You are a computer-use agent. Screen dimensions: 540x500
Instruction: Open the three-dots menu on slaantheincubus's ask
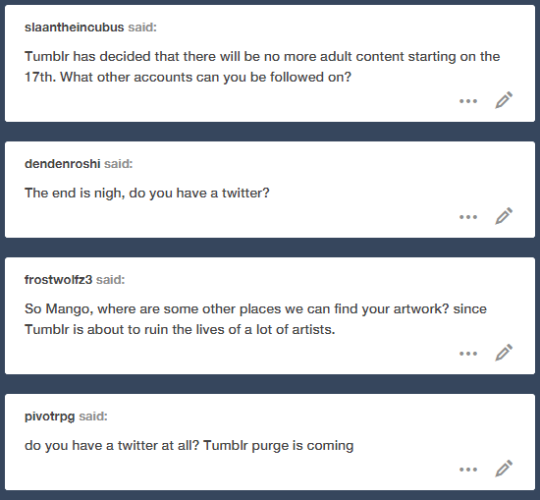coord(468,101)
